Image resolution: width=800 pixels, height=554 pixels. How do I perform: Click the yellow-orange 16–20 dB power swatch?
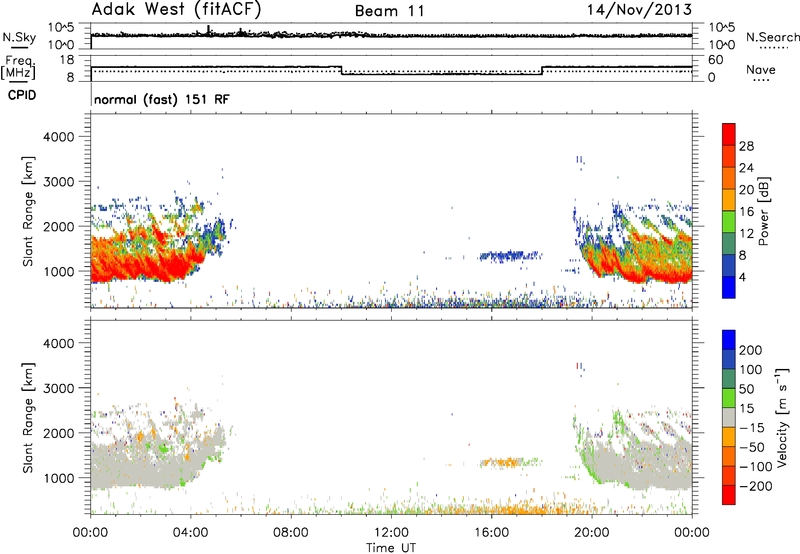[x=729, y=199]
